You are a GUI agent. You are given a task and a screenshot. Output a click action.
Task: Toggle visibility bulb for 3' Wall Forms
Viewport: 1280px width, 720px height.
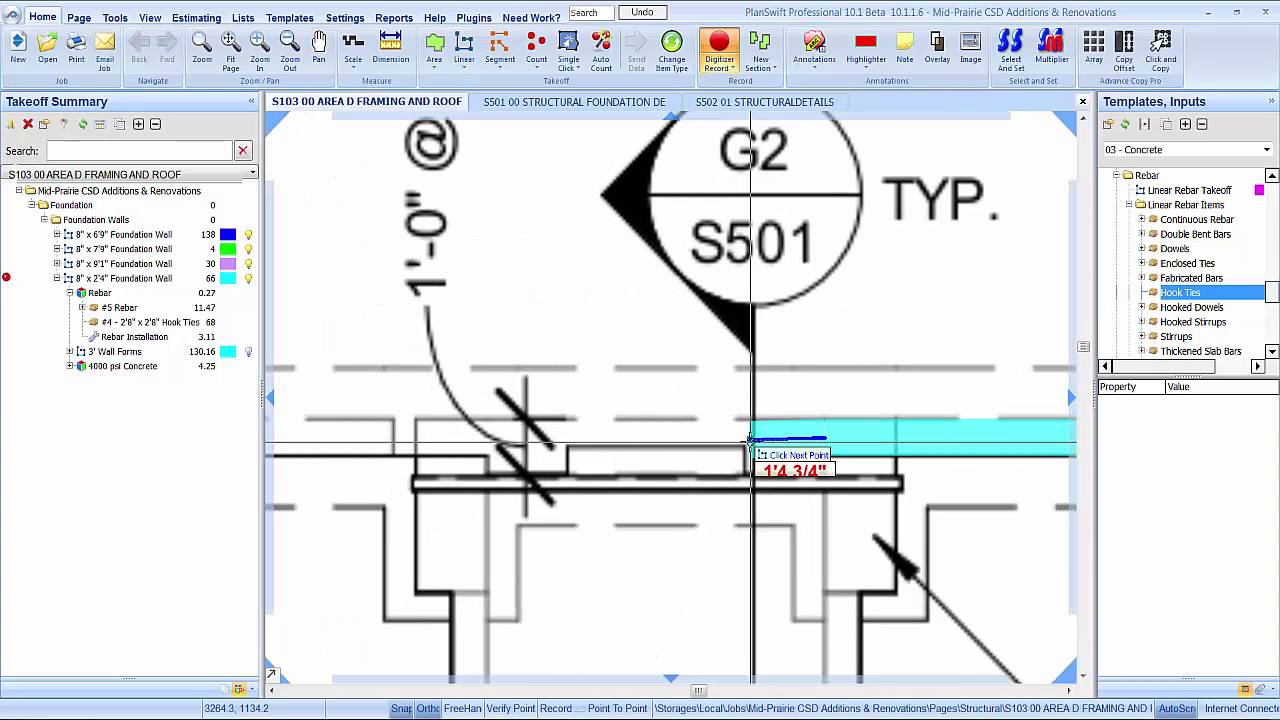(x=249, y=352)
